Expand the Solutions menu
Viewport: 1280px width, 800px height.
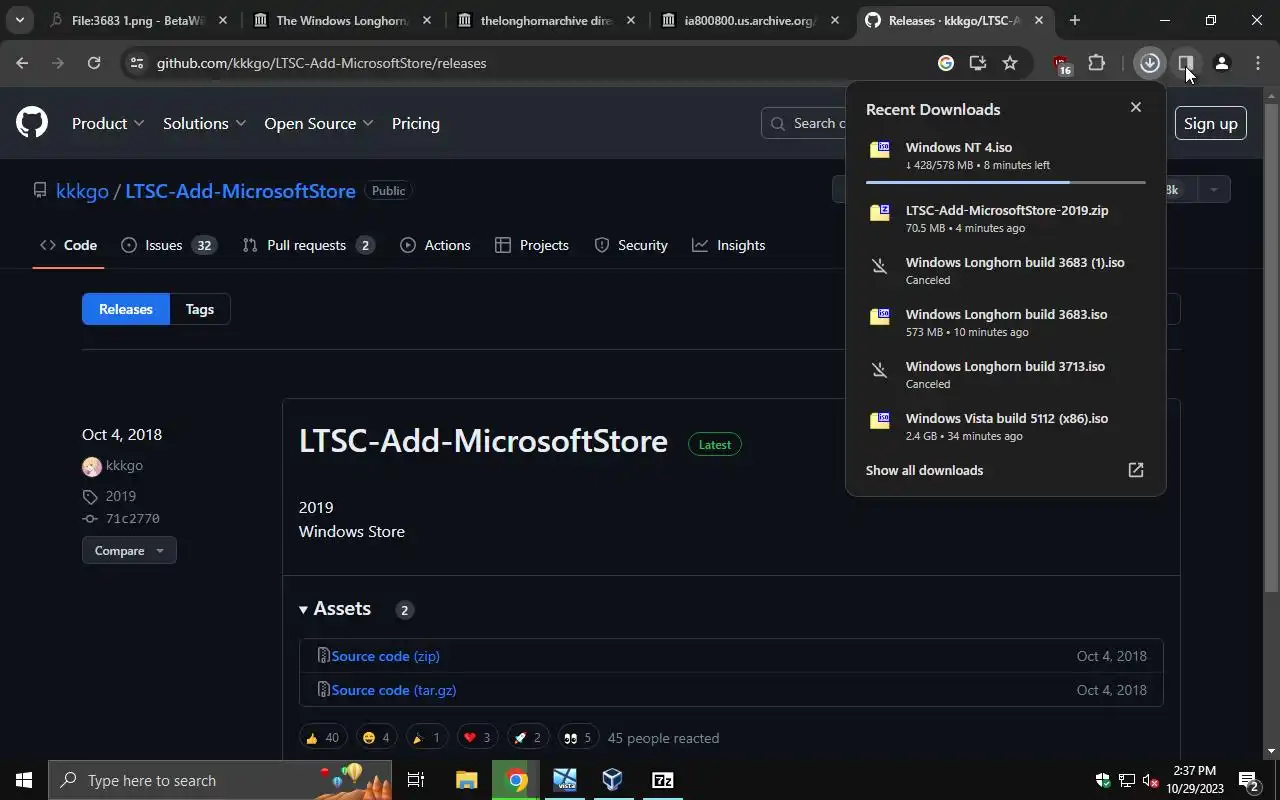pos(204,123)
